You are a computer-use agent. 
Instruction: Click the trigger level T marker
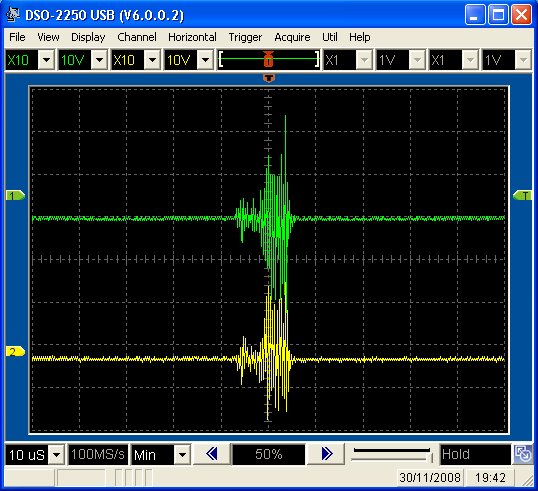(x=522, y=196)
